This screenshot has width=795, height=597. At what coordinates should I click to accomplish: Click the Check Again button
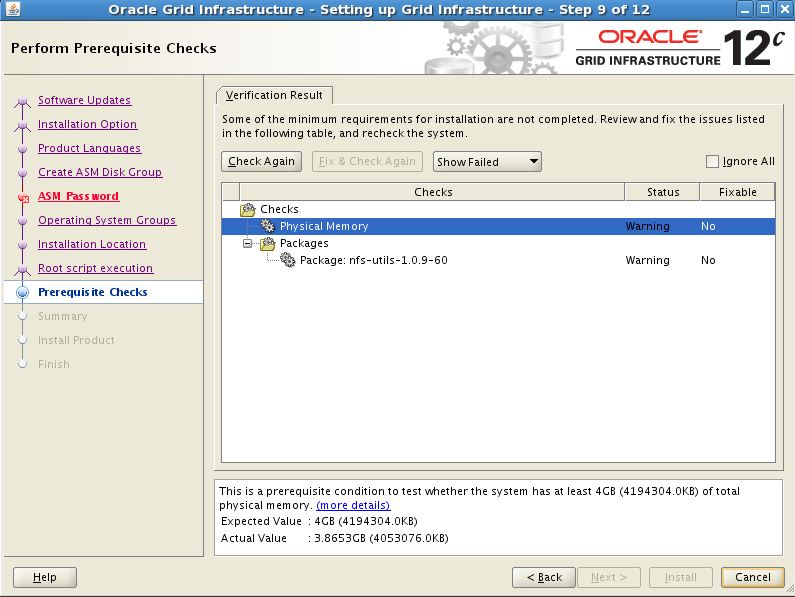click(262, 161)
